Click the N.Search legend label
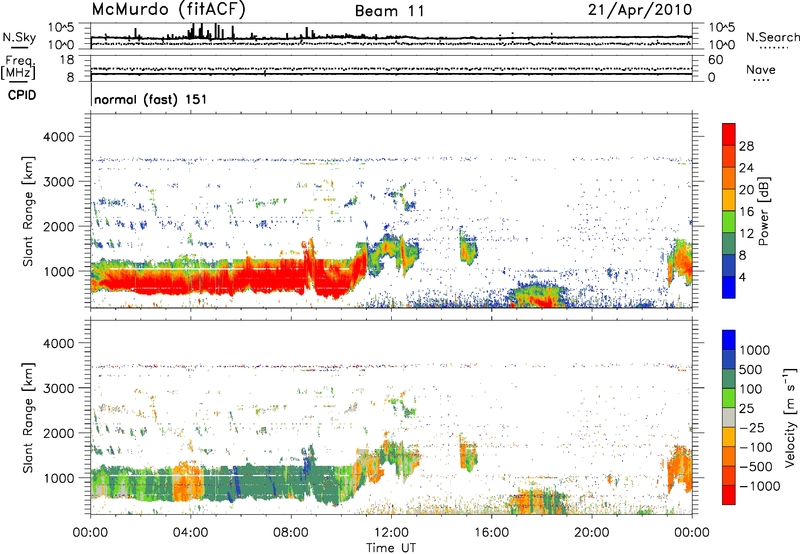The image size is (800, 554). pyautogui.click(x=773, y=37)
